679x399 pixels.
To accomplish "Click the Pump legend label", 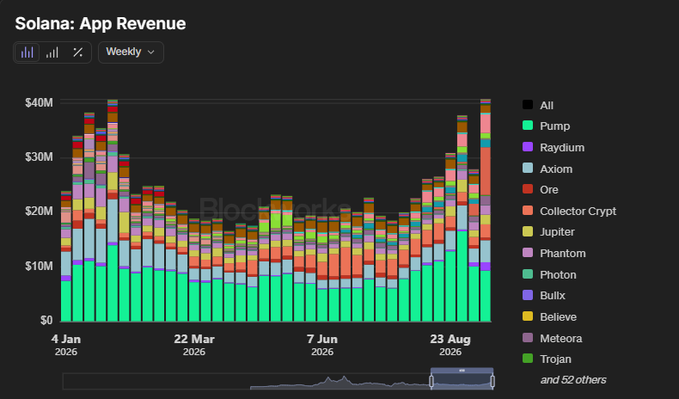I will (555, 126).
